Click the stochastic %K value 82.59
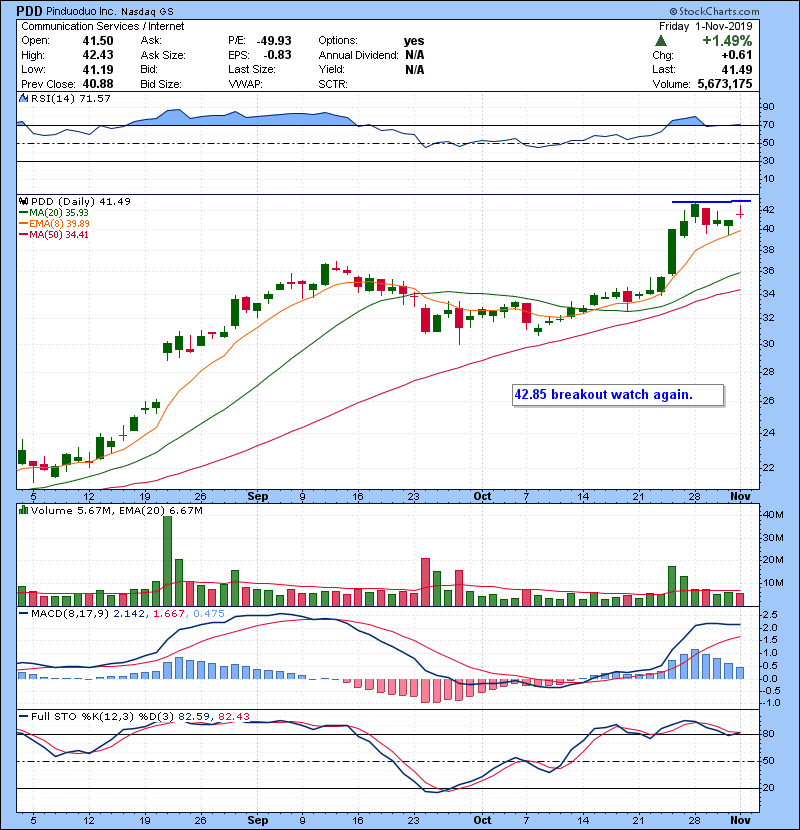The image size is (800, 830). point(194,717)
